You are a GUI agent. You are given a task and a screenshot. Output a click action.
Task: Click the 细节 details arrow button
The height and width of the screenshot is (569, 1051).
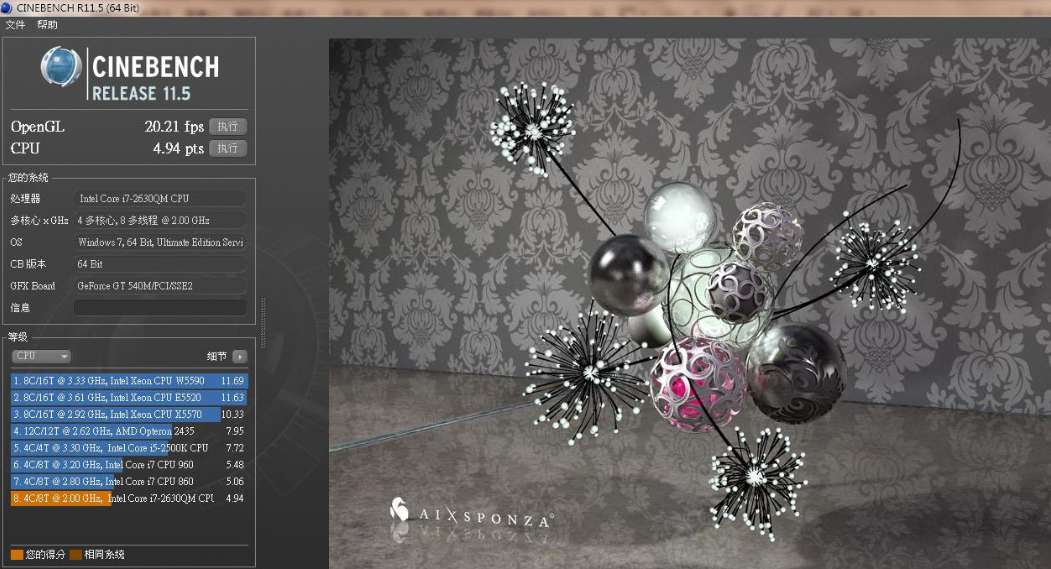click(240, 357)
